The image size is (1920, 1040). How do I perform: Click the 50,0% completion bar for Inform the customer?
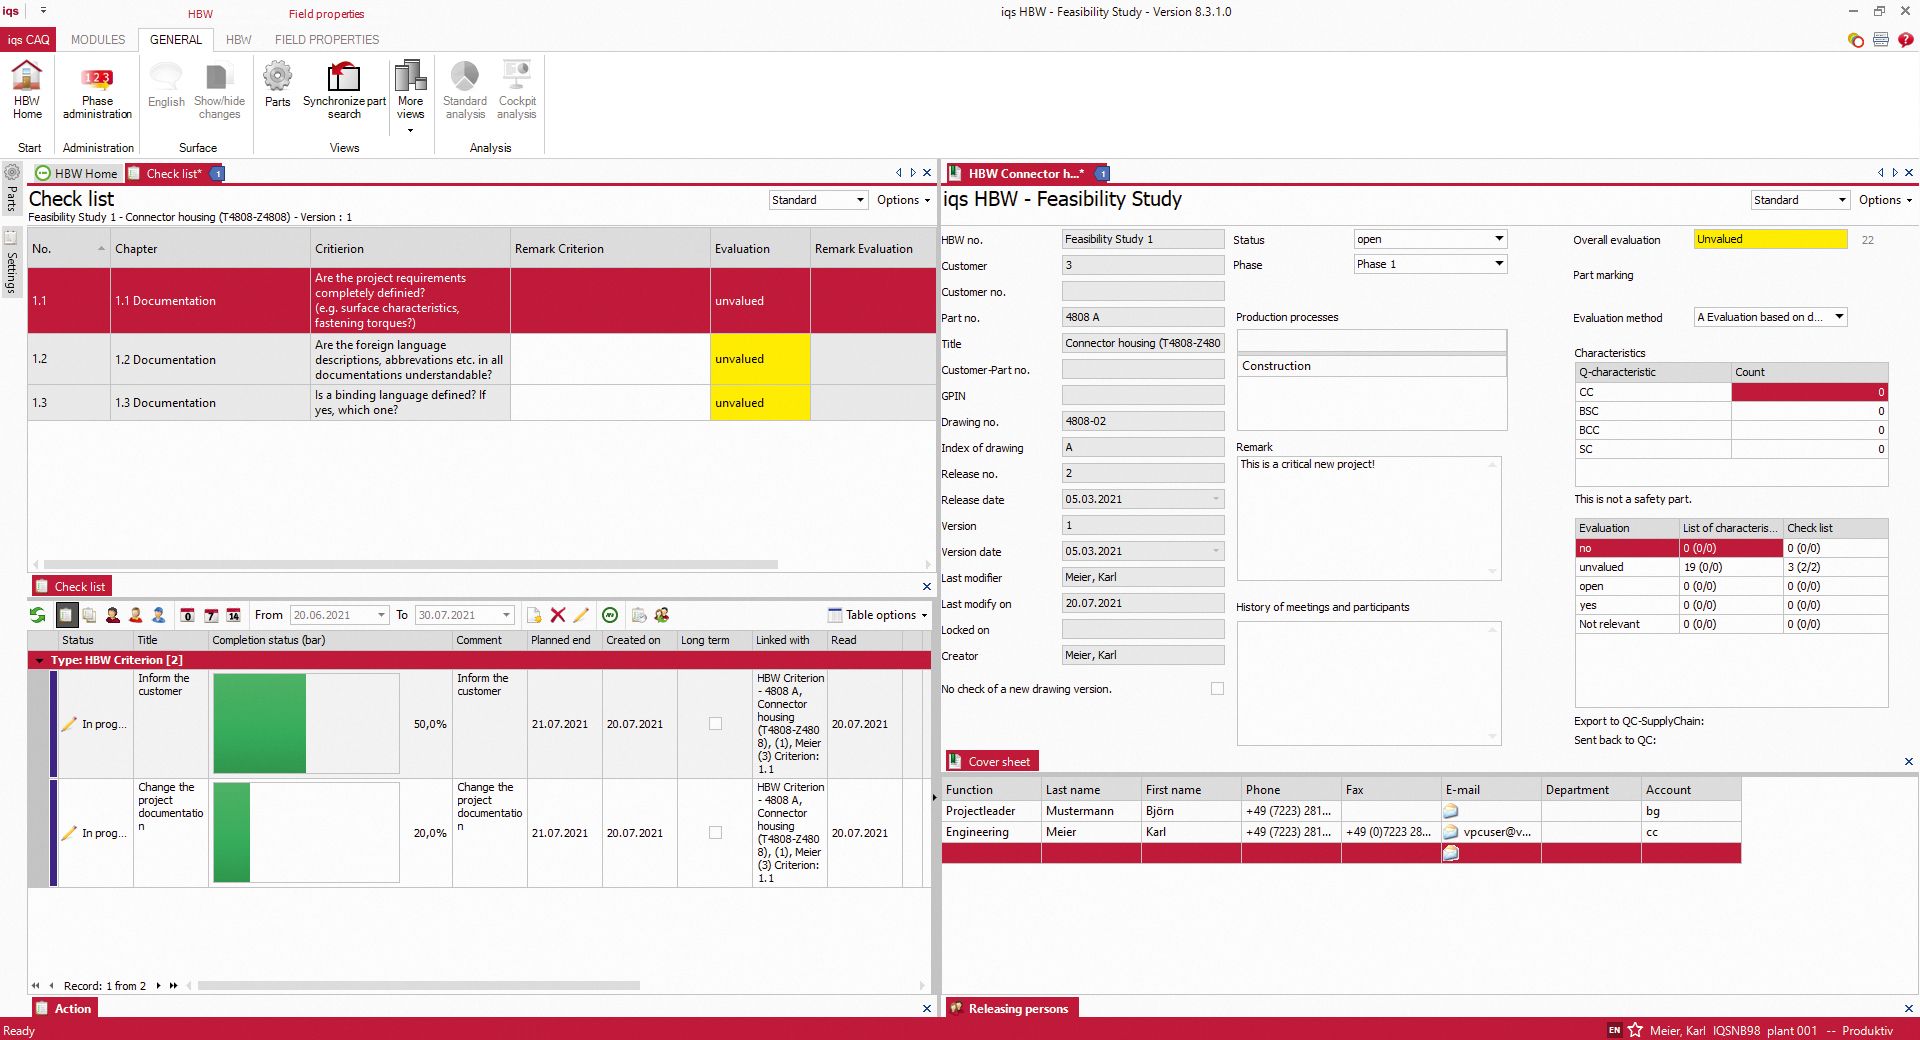(306, 724)
